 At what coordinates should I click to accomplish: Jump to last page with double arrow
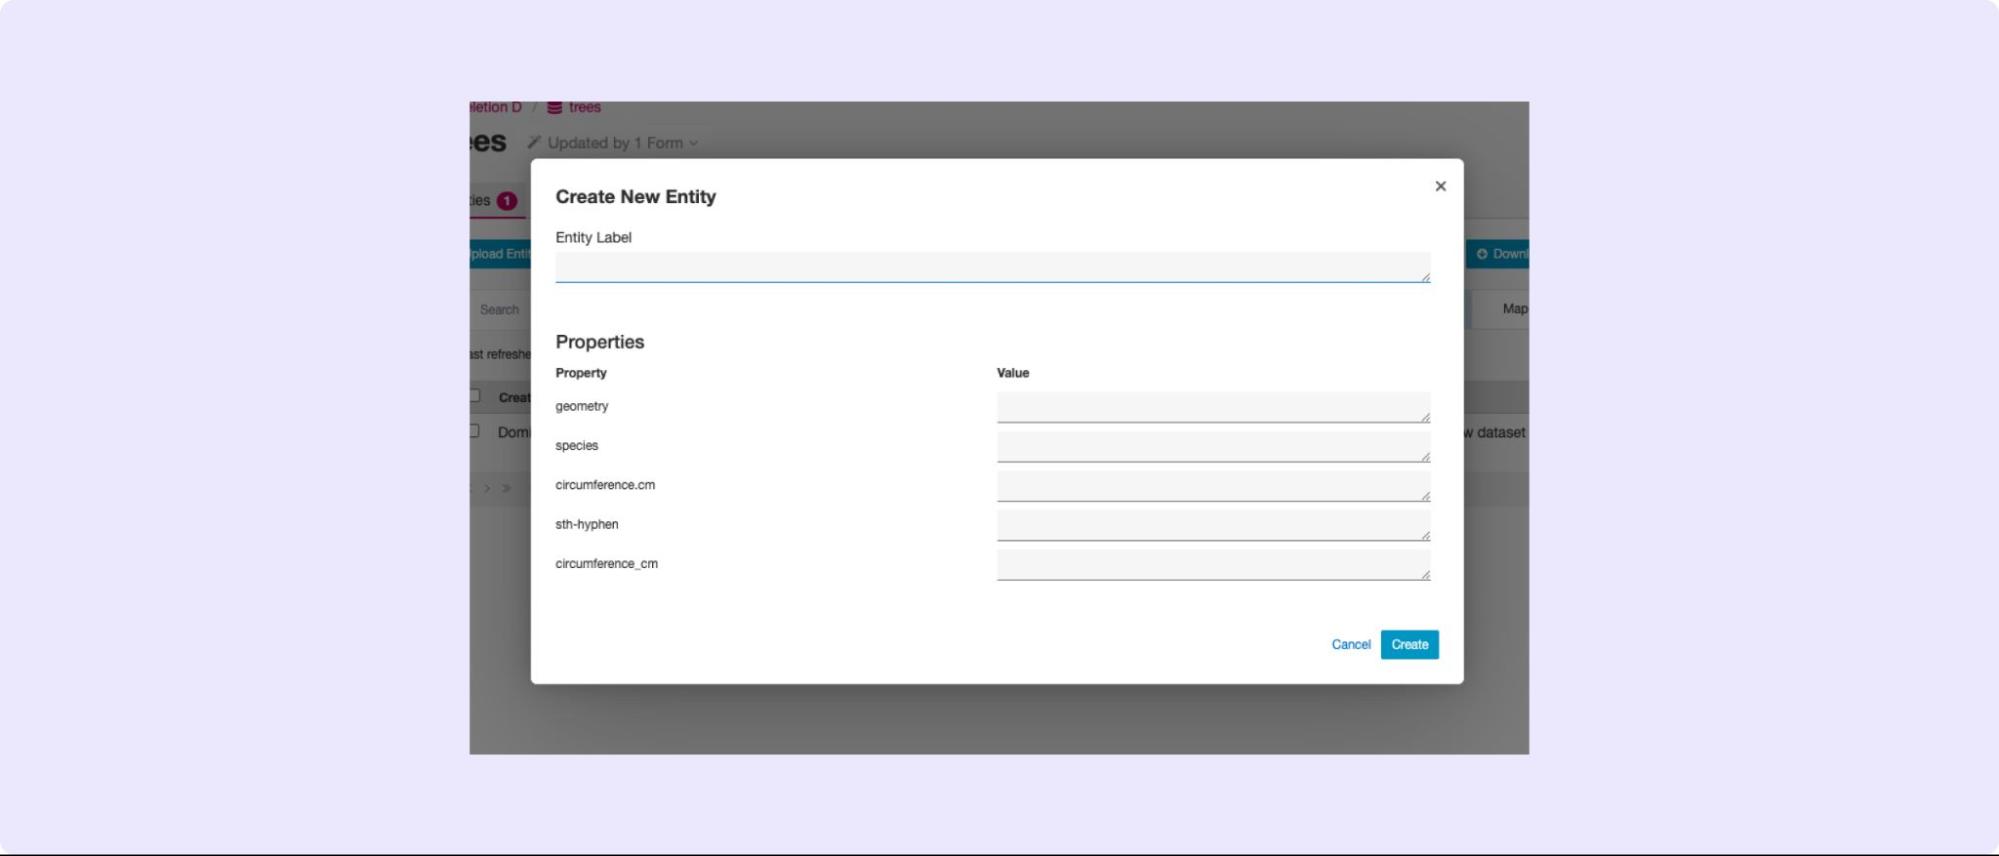[x=506, y=489]
